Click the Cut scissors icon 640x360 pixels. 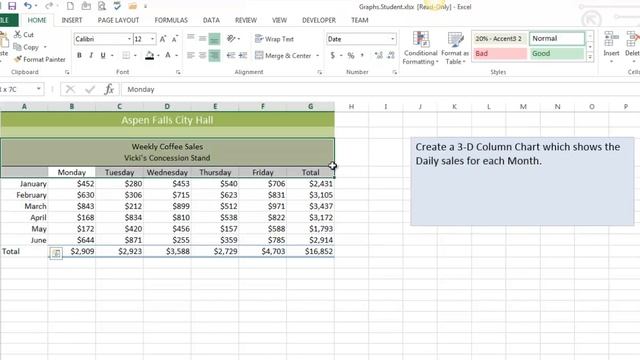click(x=18, y=34)
